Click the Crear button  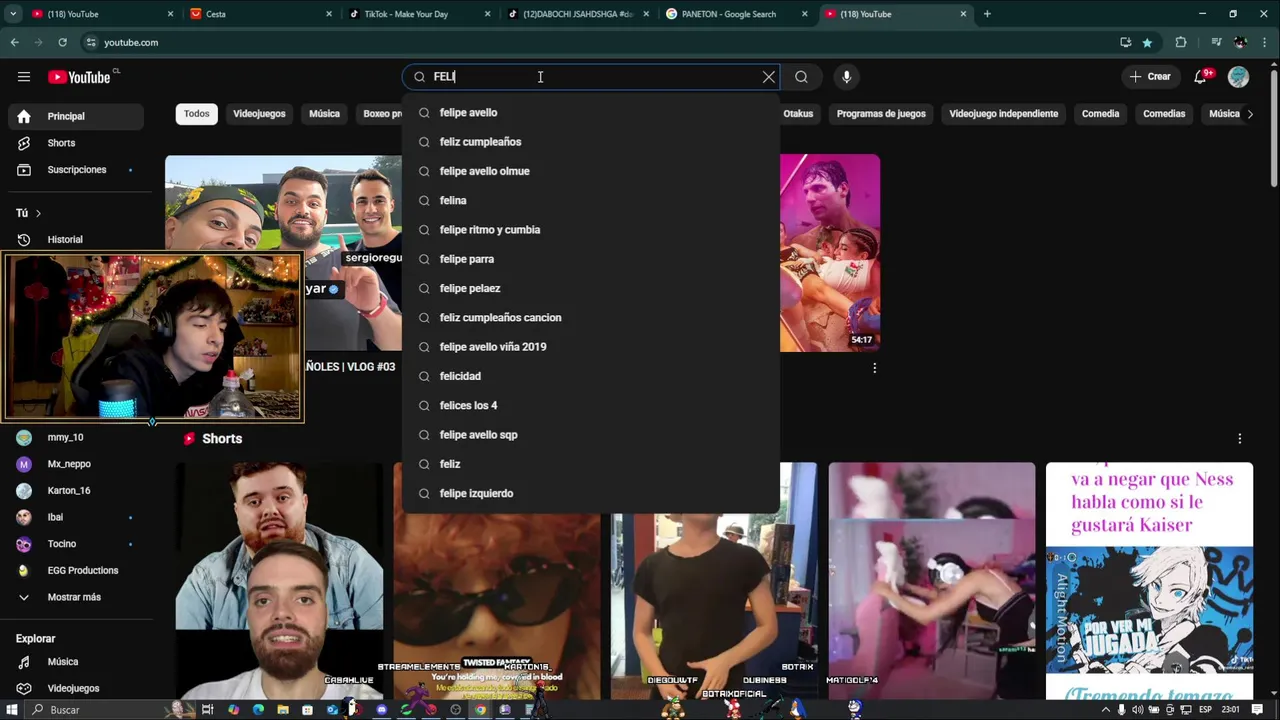pyautogui.click(x=1150, y=77)
